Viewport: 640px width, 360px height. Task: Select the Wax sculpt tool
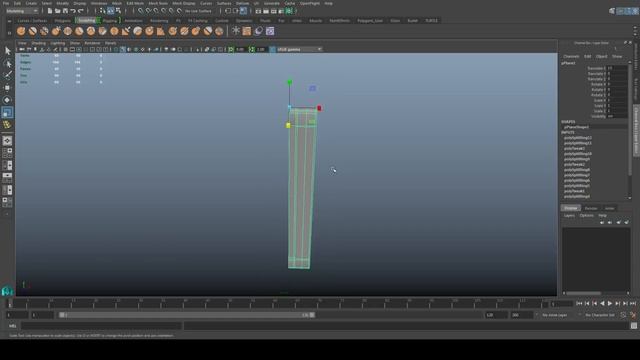138,31
